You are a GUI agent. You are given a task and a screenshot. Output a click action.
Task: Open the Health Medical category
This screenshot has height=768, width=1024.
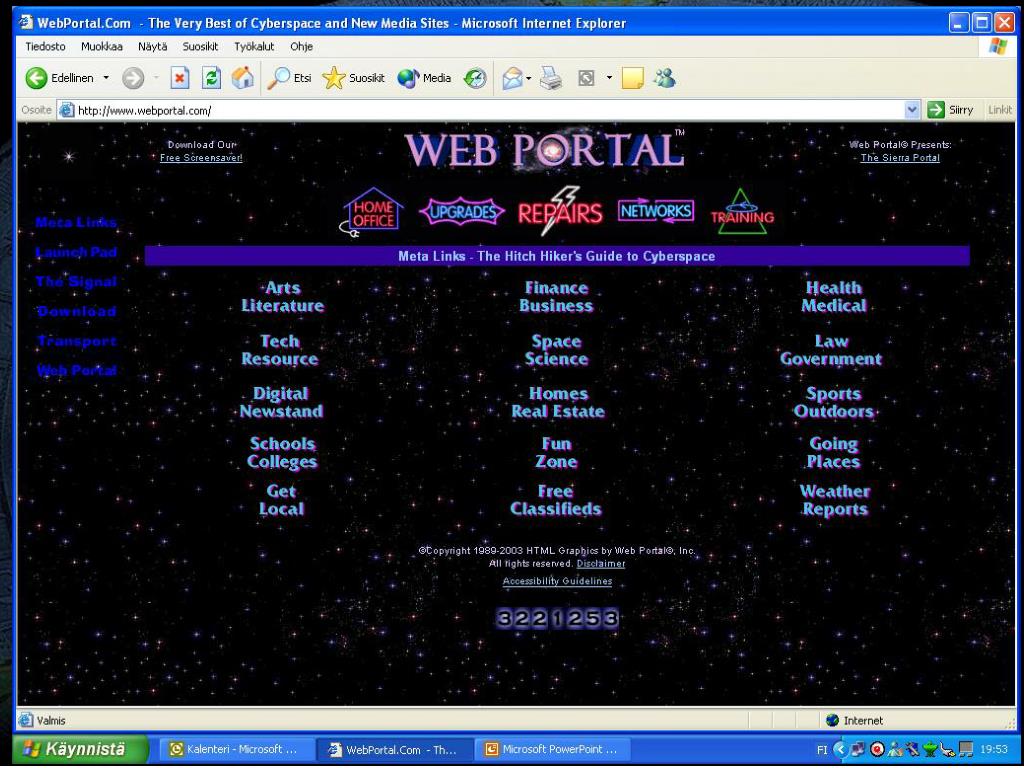click(833, 297)
